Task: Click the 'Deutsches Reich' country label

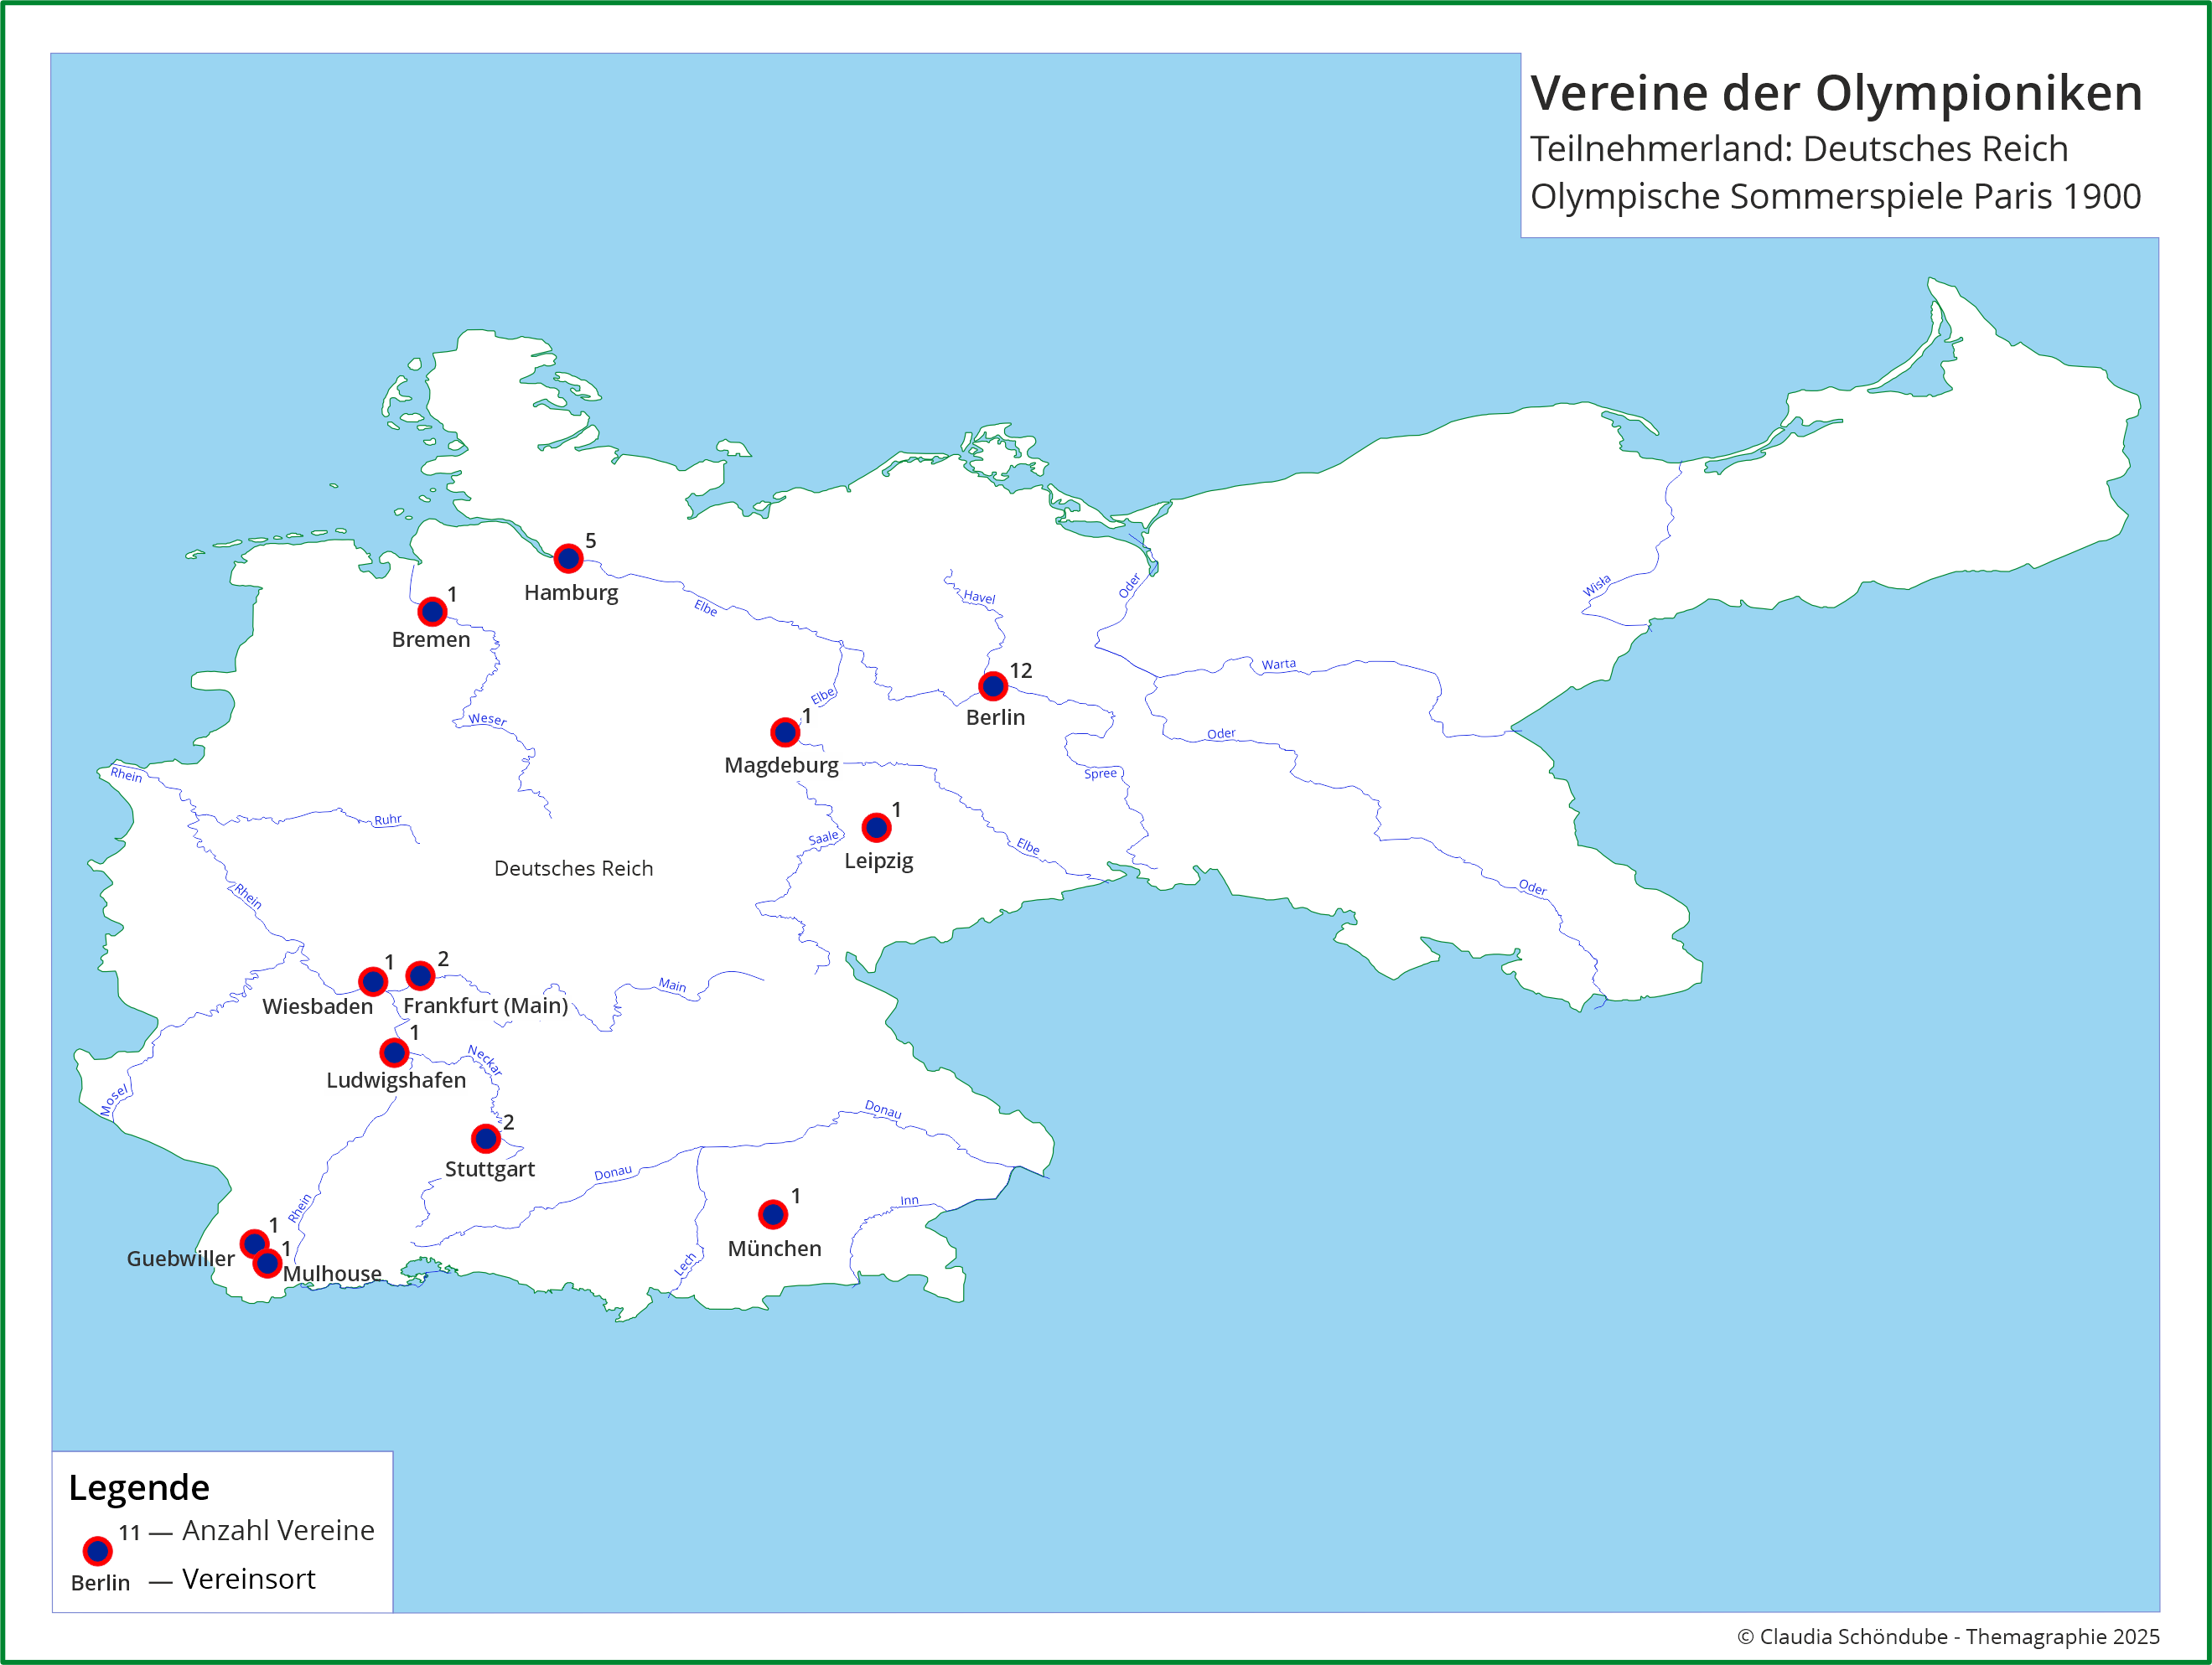Action: 573,868
